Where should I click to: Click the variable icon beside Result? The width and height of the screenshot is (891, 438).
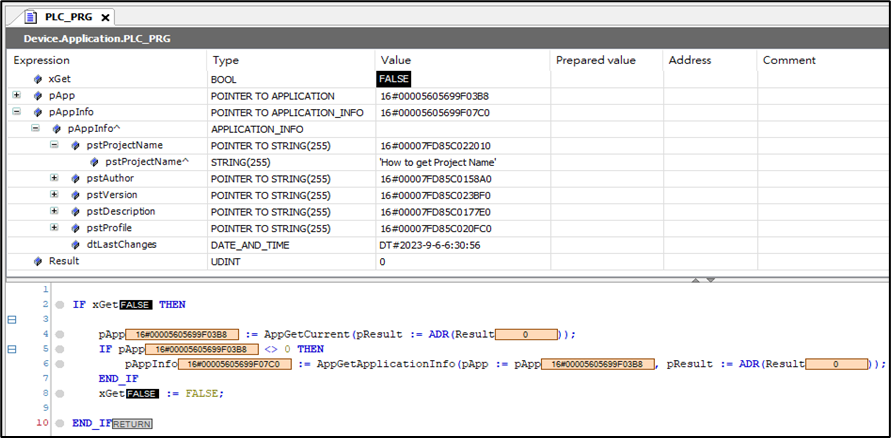(38, 261)
